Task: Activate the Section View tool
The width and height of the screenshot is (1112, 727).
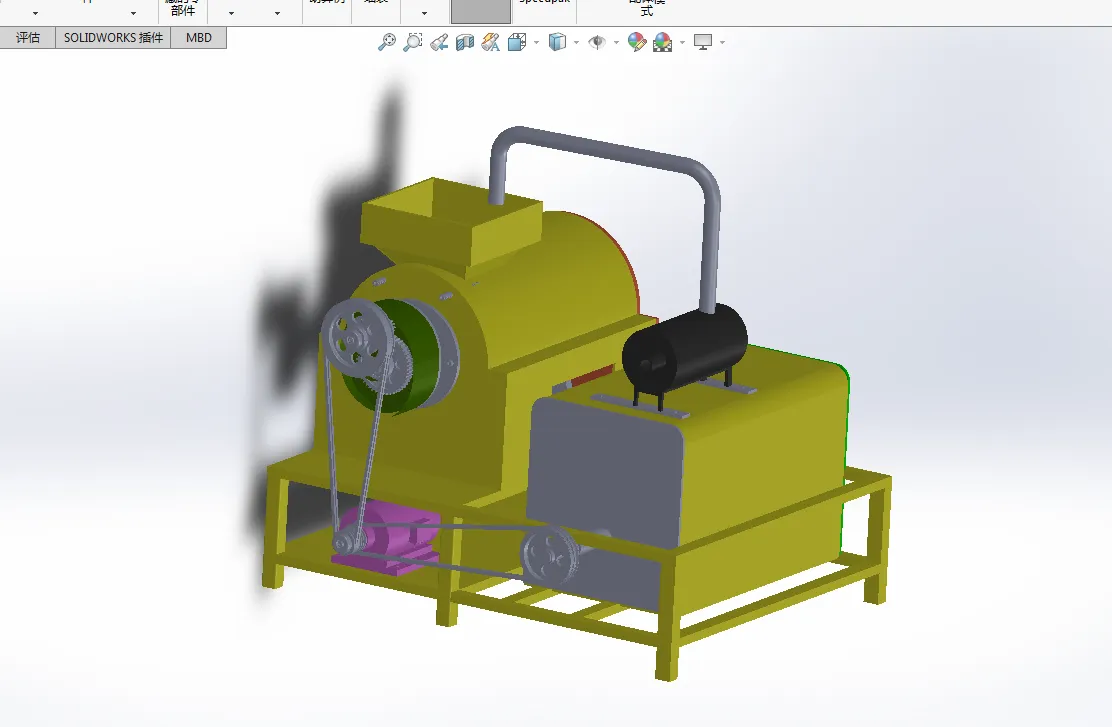Action: pyautogui.click(x=465, y=43)
